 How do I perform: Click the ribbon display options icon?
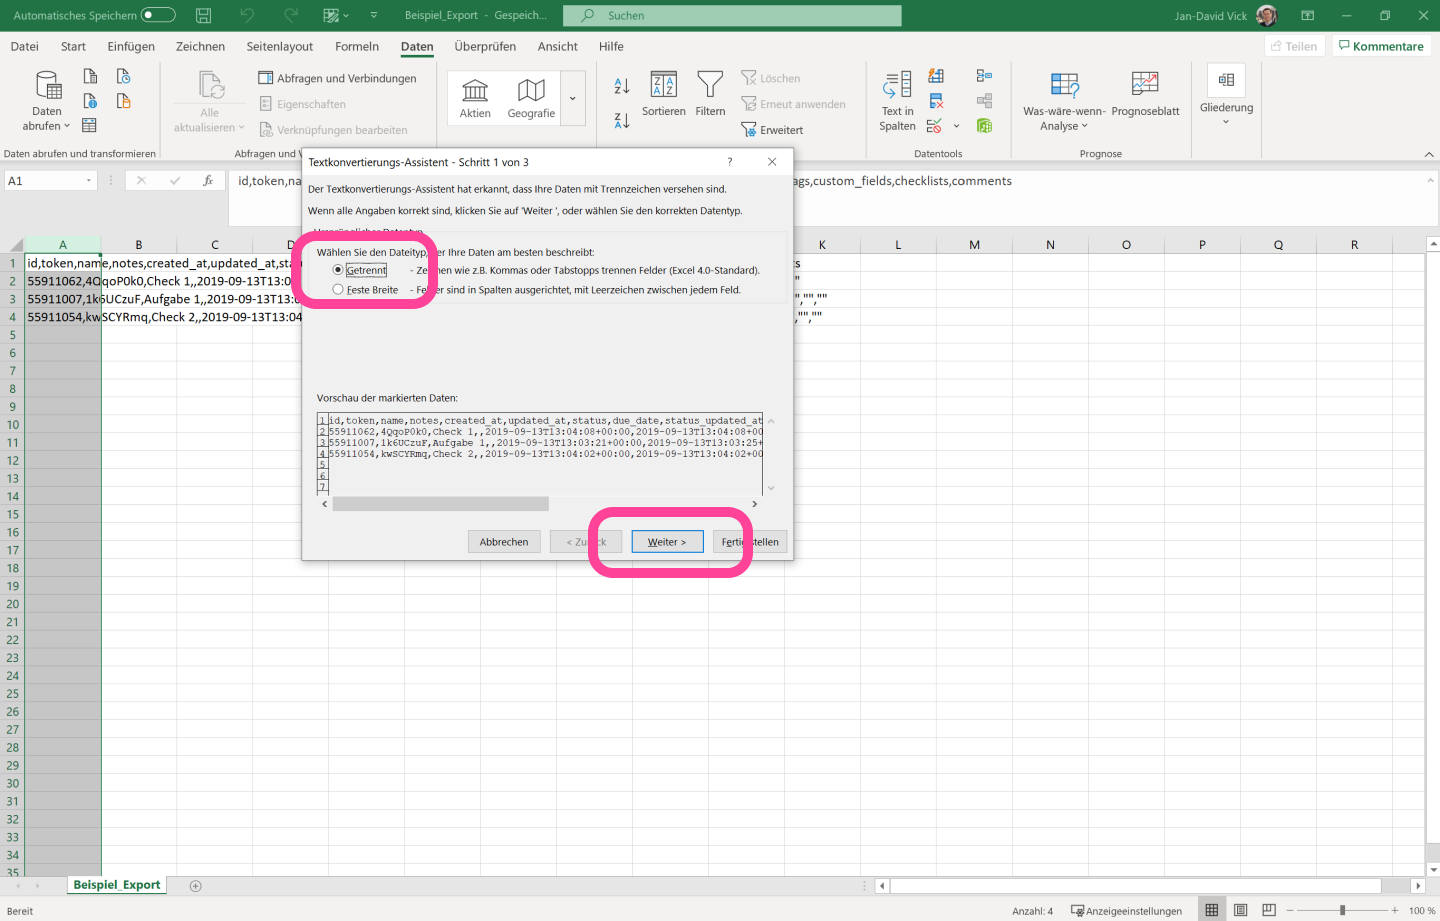(1308, 15)
